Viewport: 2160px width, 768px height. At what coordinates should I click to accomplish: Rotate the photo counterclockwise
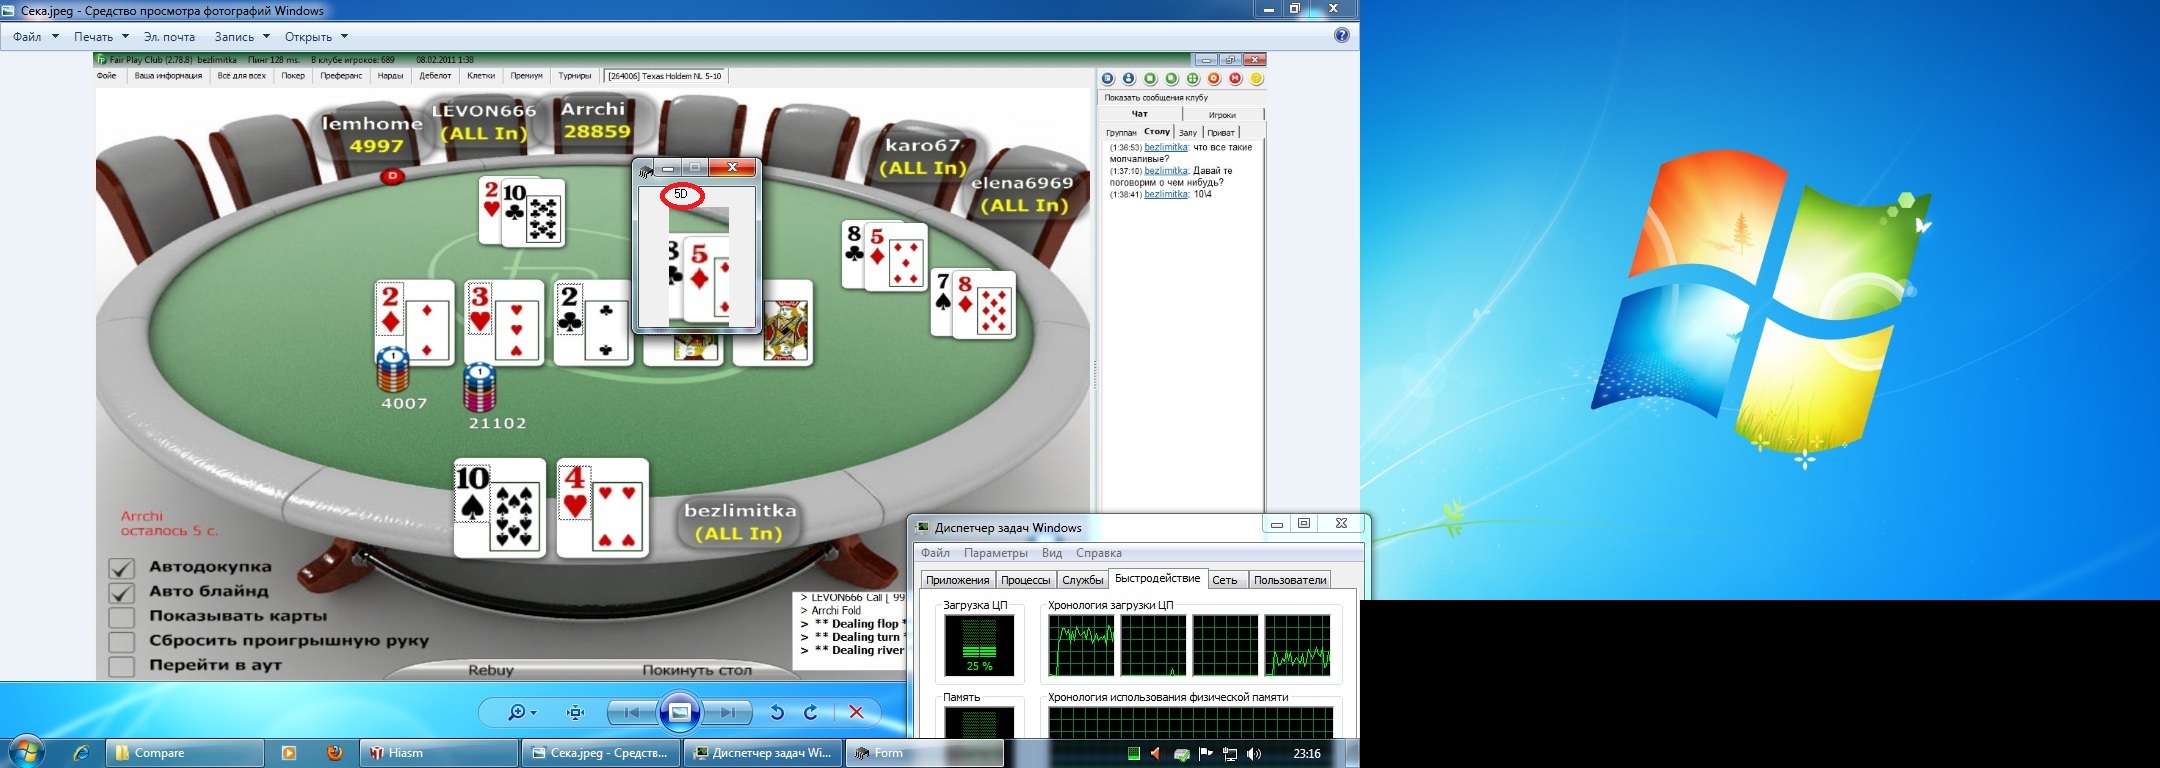(777, 712)
